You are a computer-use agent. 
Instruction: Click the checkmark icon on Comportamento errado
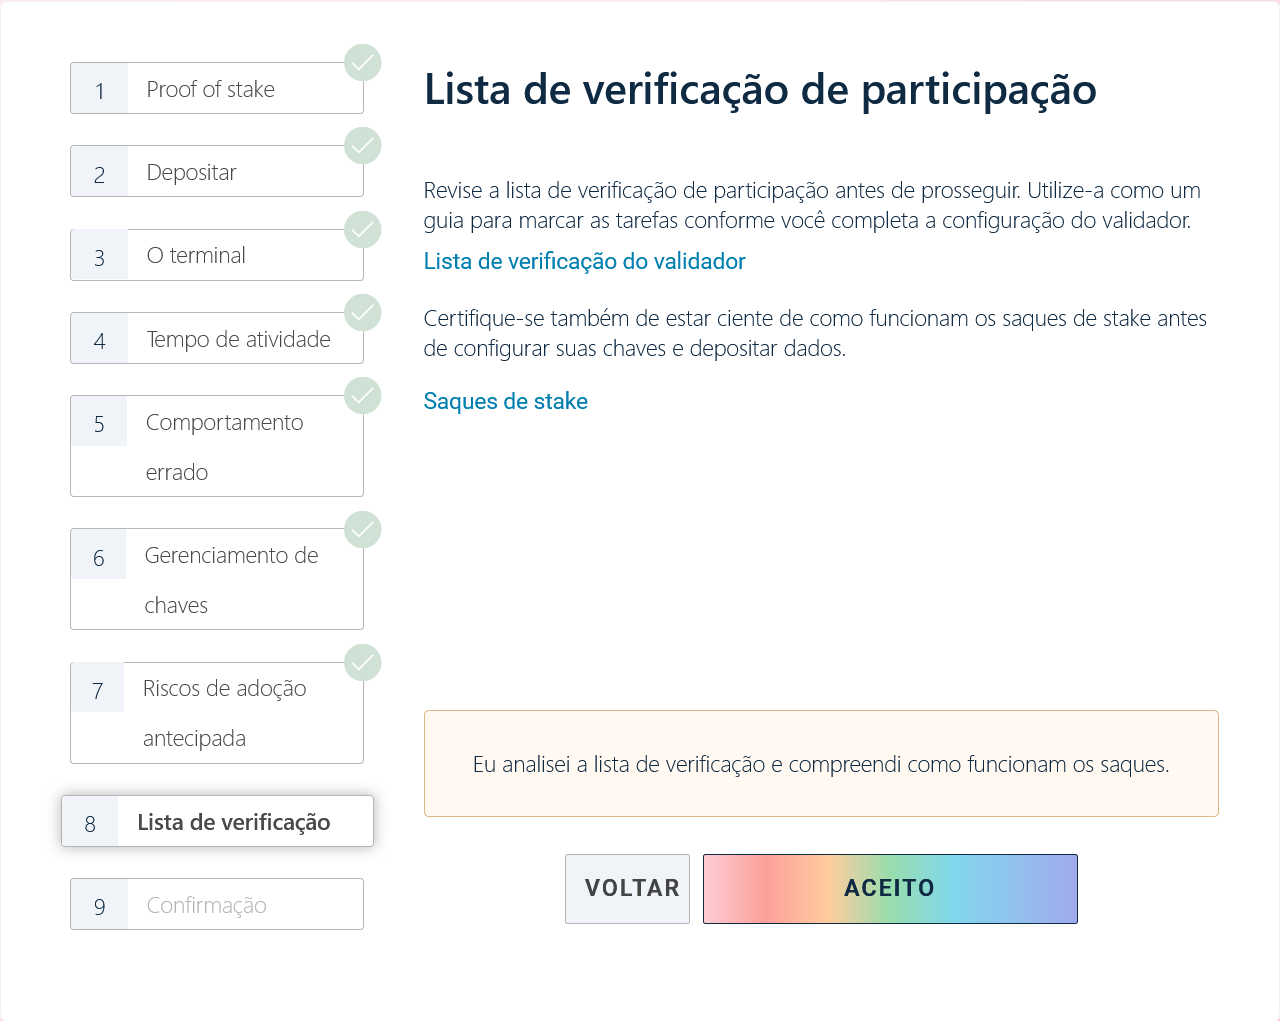(362, 395)
